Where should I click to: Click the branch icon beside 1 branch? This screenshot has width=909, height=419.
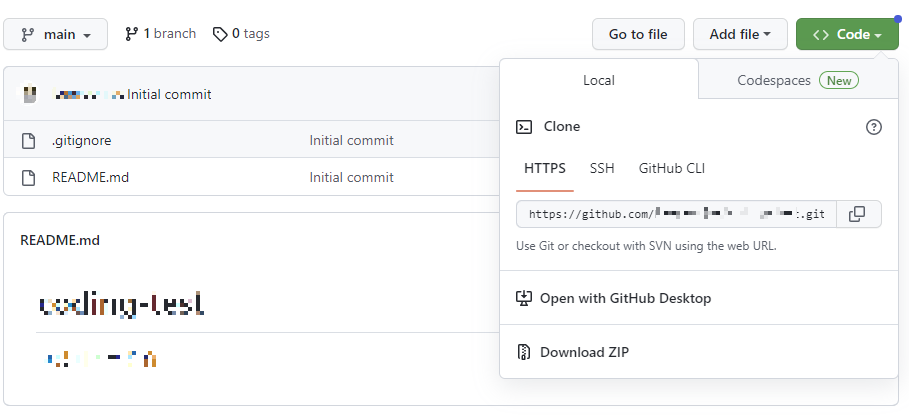(132, 34)
